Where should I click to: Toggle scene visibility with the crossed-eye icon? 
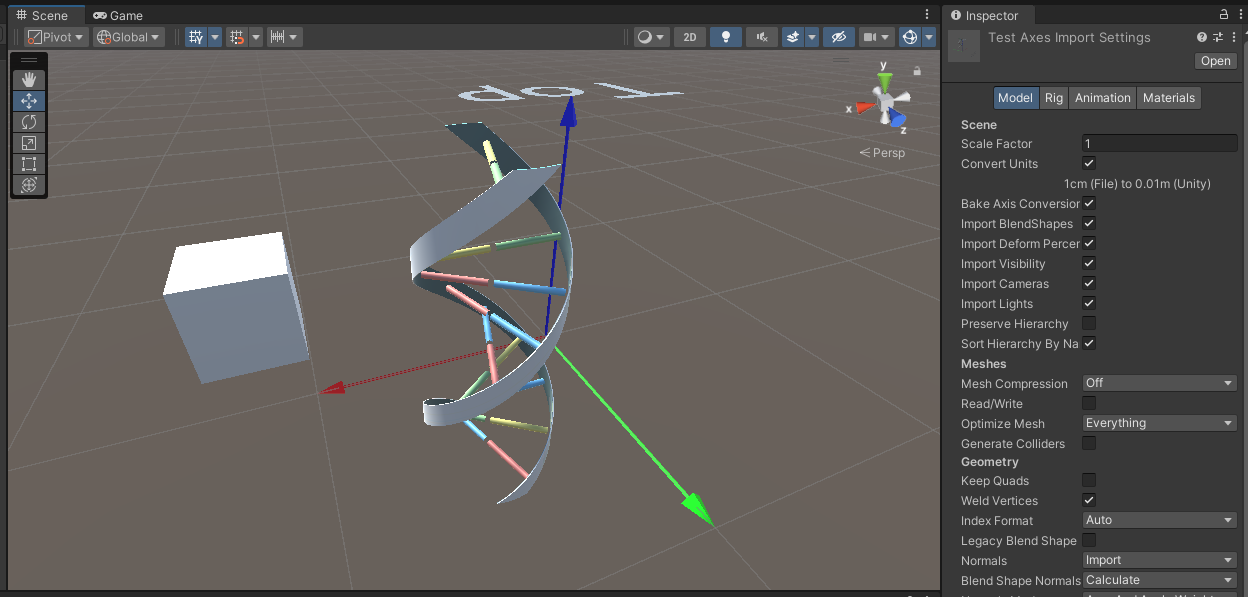838,37
